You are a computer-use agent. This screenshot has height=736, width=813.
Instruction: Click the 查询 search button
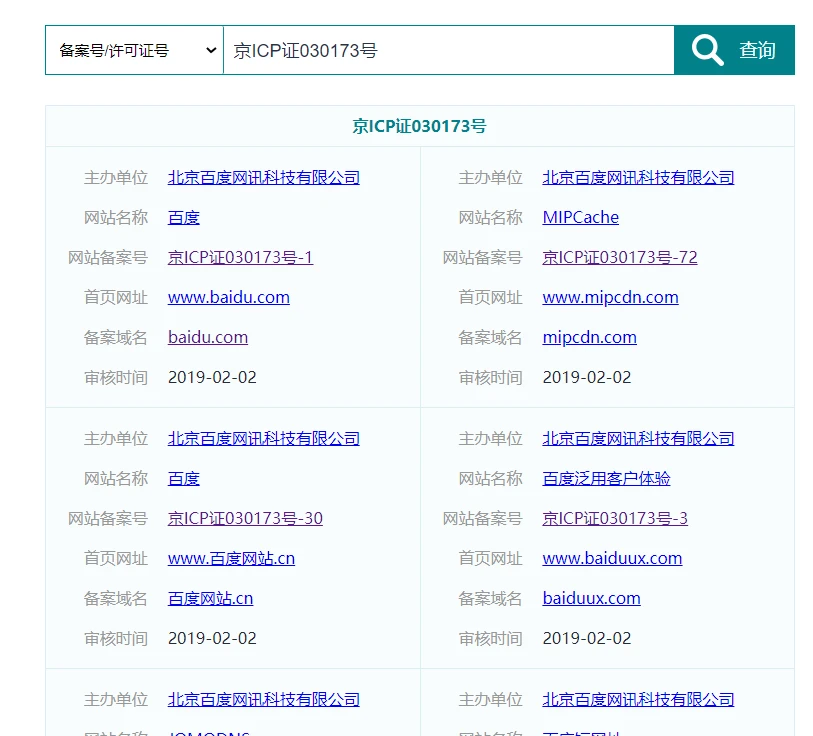click(734, 50)
